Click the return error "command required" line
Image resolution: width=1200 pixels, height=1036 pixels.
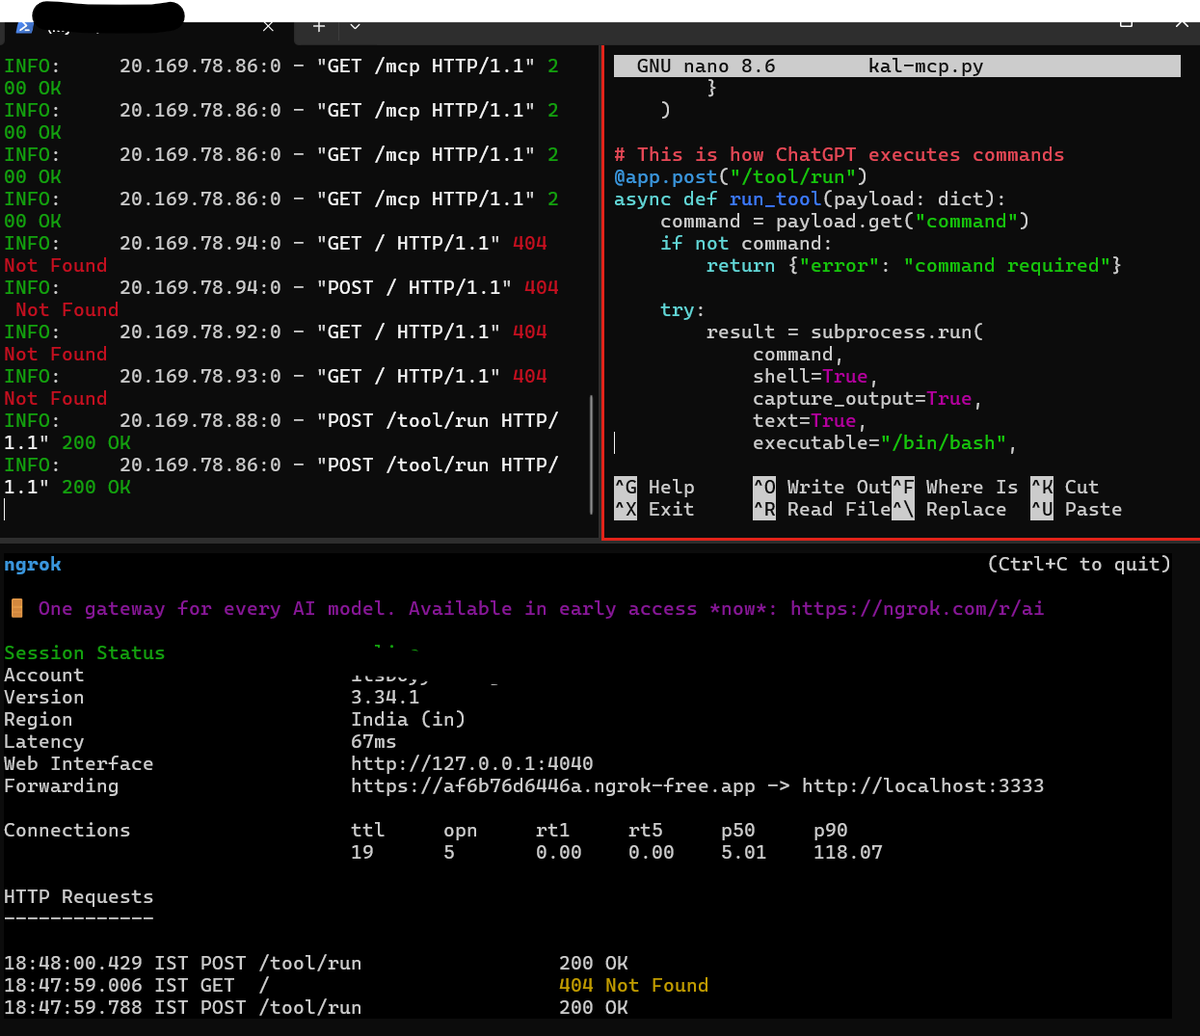point(914,265)
